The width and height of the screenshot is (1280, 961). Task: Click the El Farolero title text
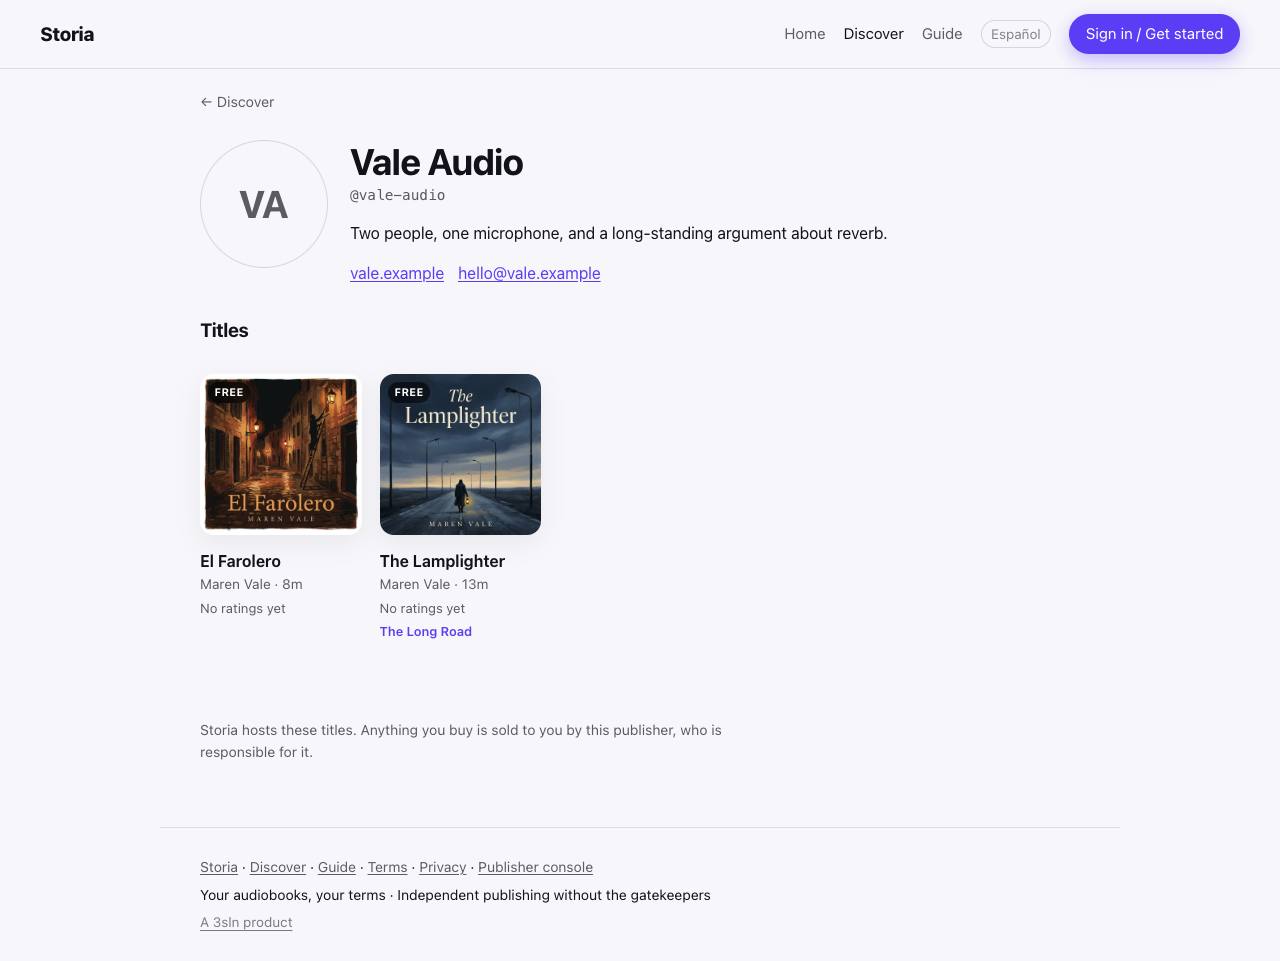coord(240,561)
